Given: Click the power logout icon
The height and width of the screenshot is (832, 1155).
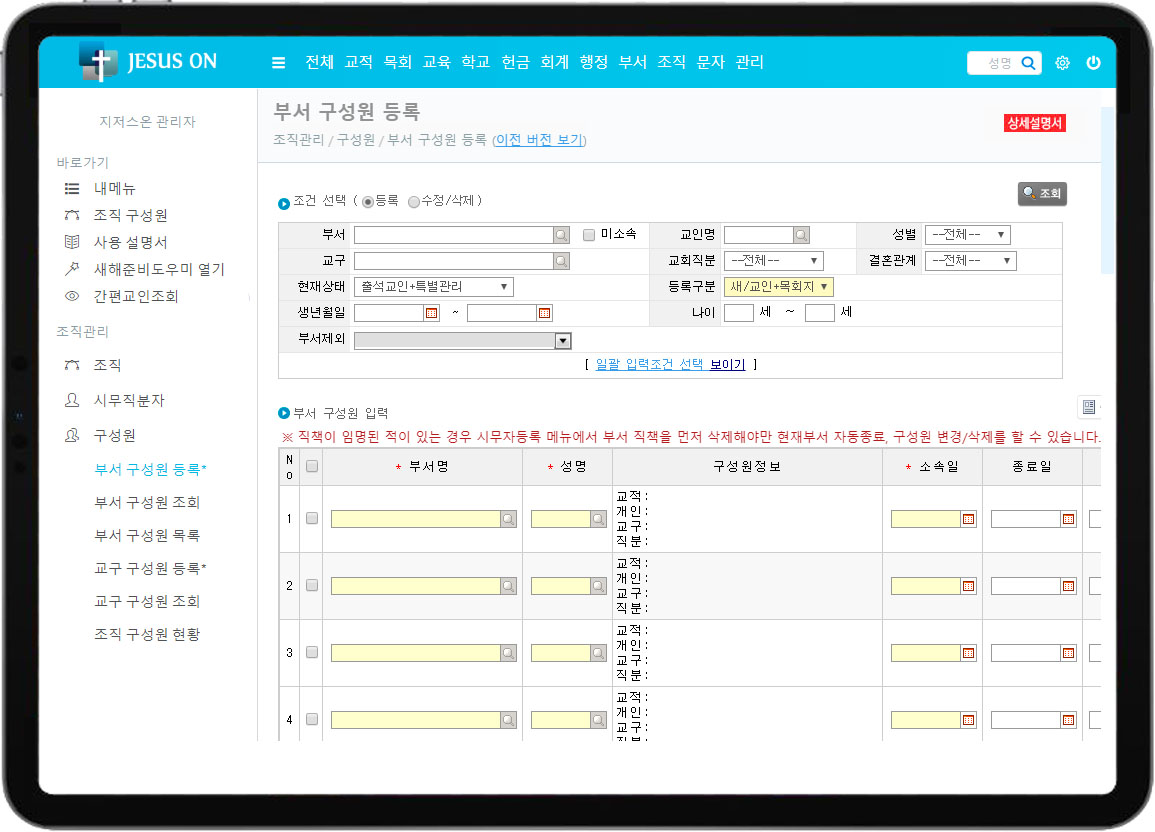Looking at the screenshot, I should 1093,63.
